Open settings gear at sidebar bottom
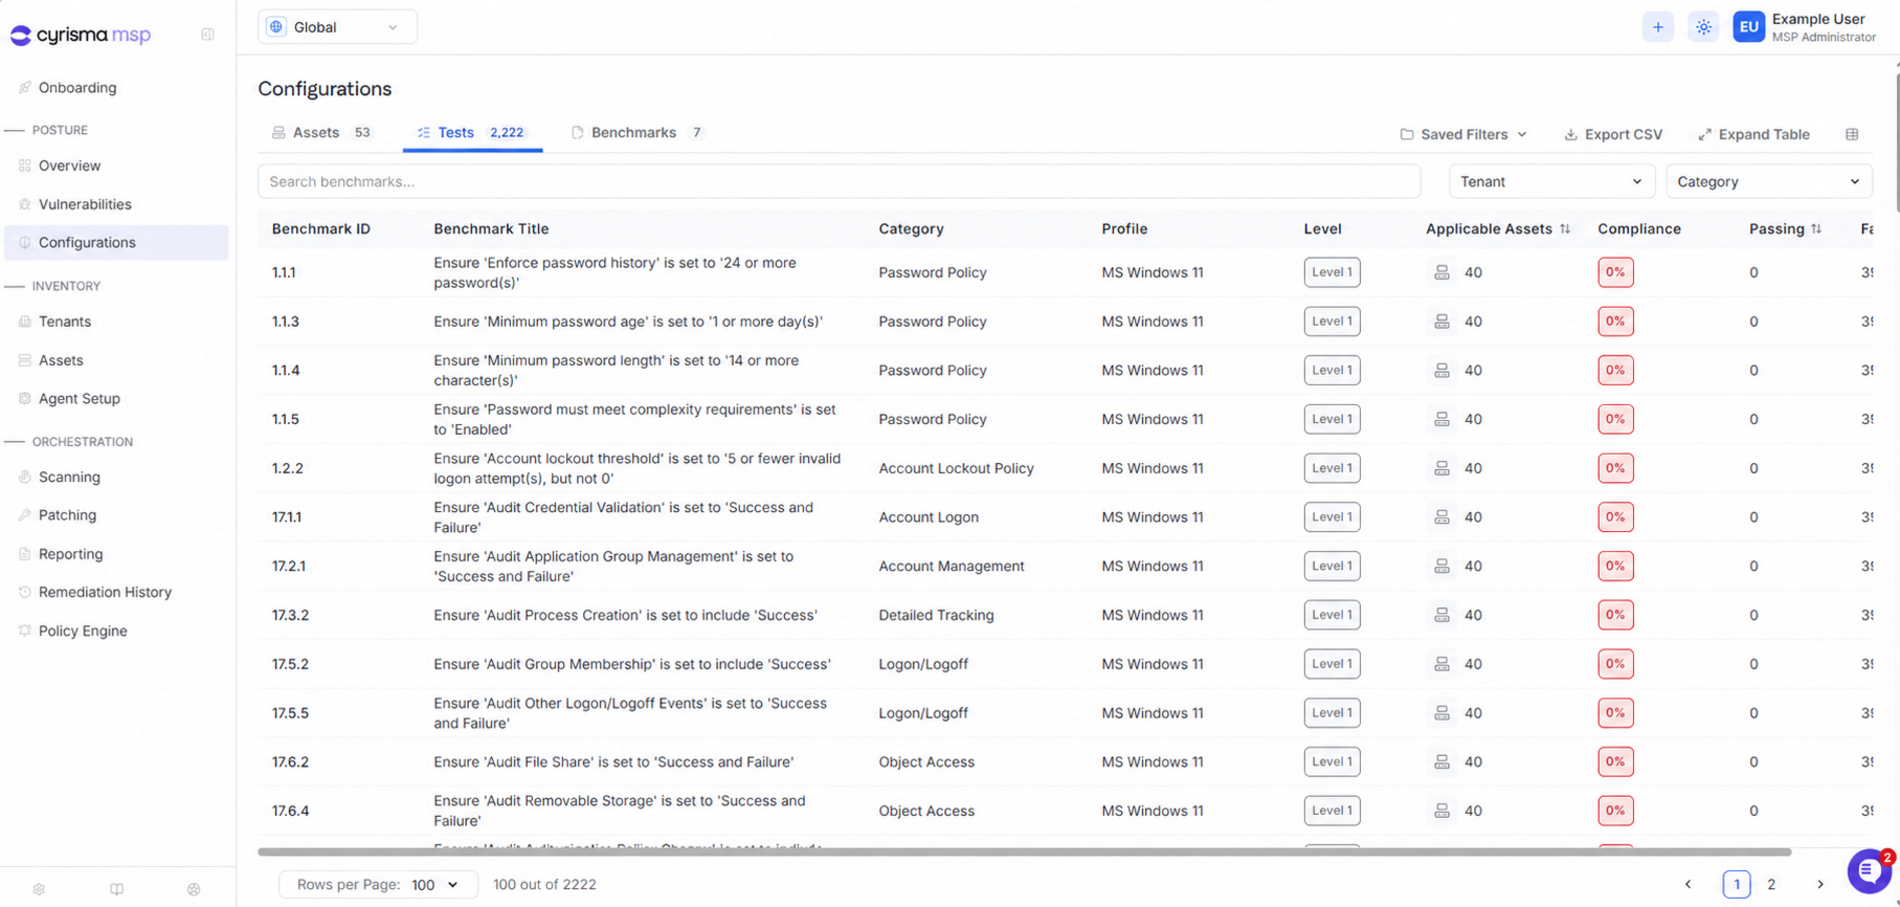Viewport: 1900px width, 907px height. click(39, 889)
